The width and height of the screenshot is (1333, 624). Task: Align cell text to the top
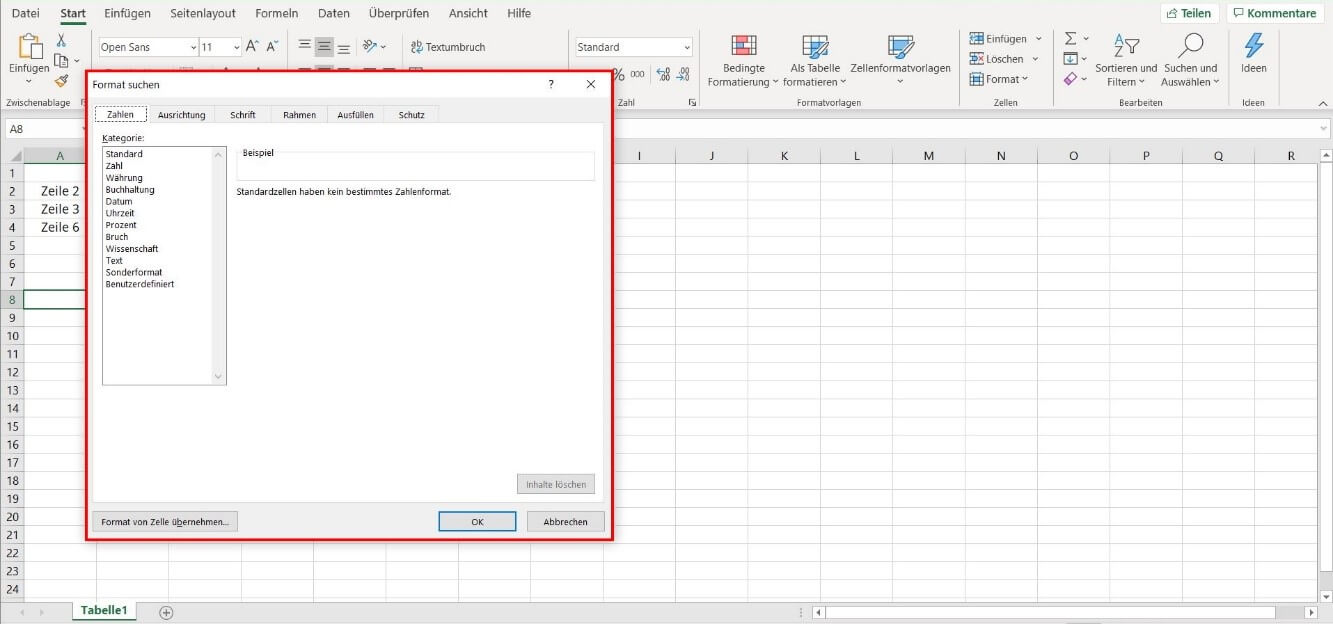pyautogui.click(x=305, y=47)
